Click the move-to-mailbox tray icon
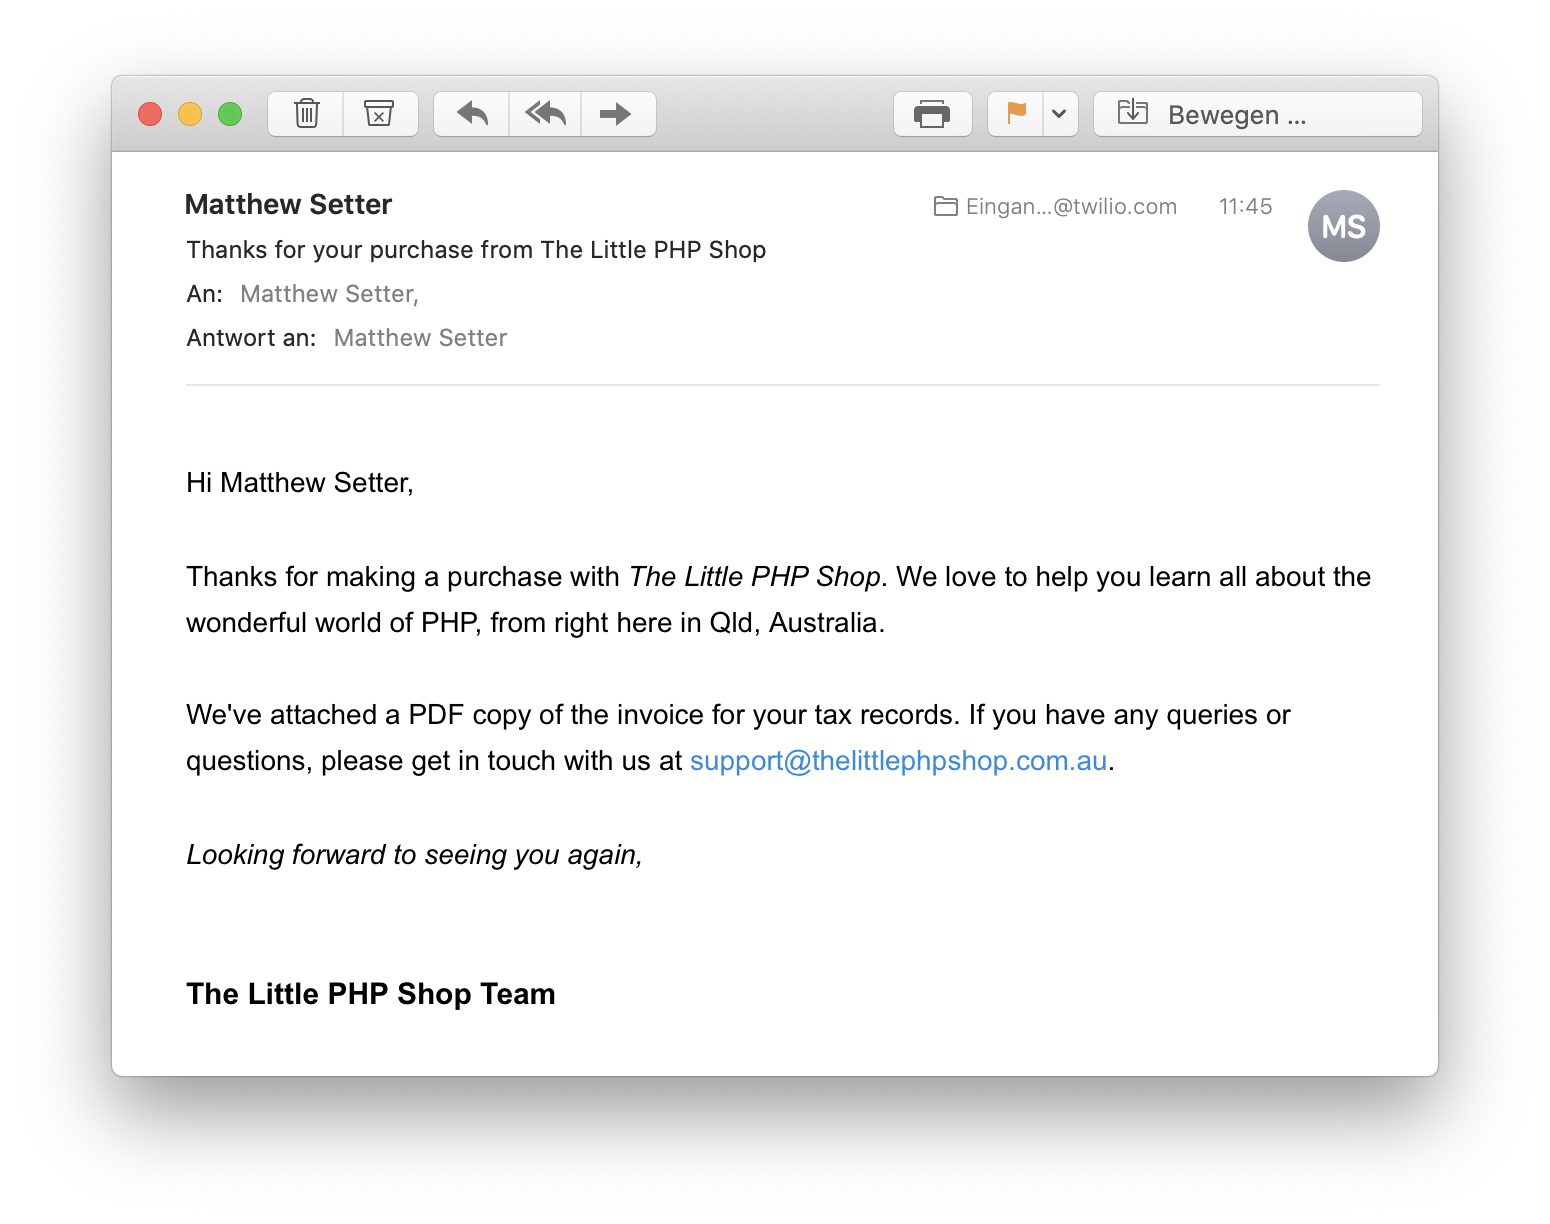The height and width of the screenshot is (1224, 1550). (x=1133, y=112)
